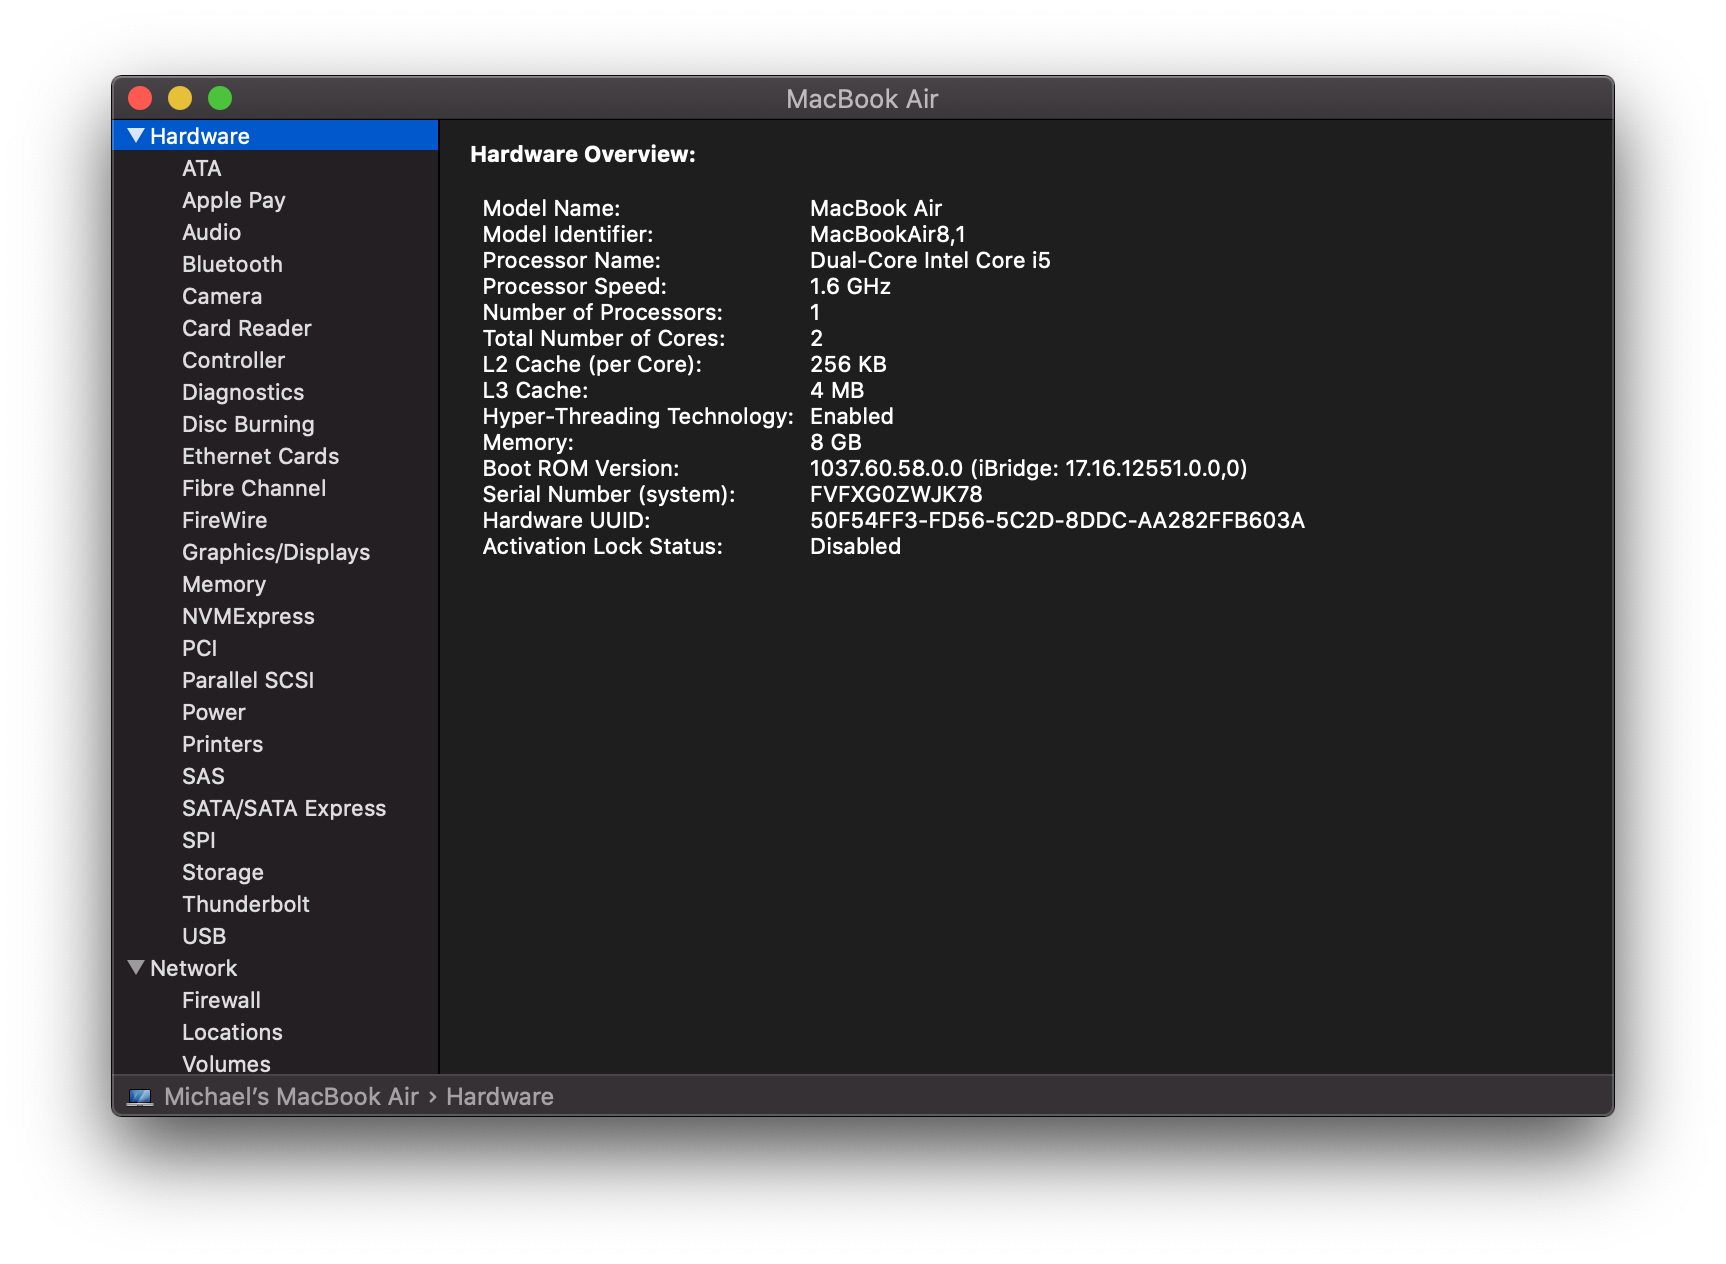Open Apple Pay in sidebar
The image size is (1726, 1264).
click(234, 200)
